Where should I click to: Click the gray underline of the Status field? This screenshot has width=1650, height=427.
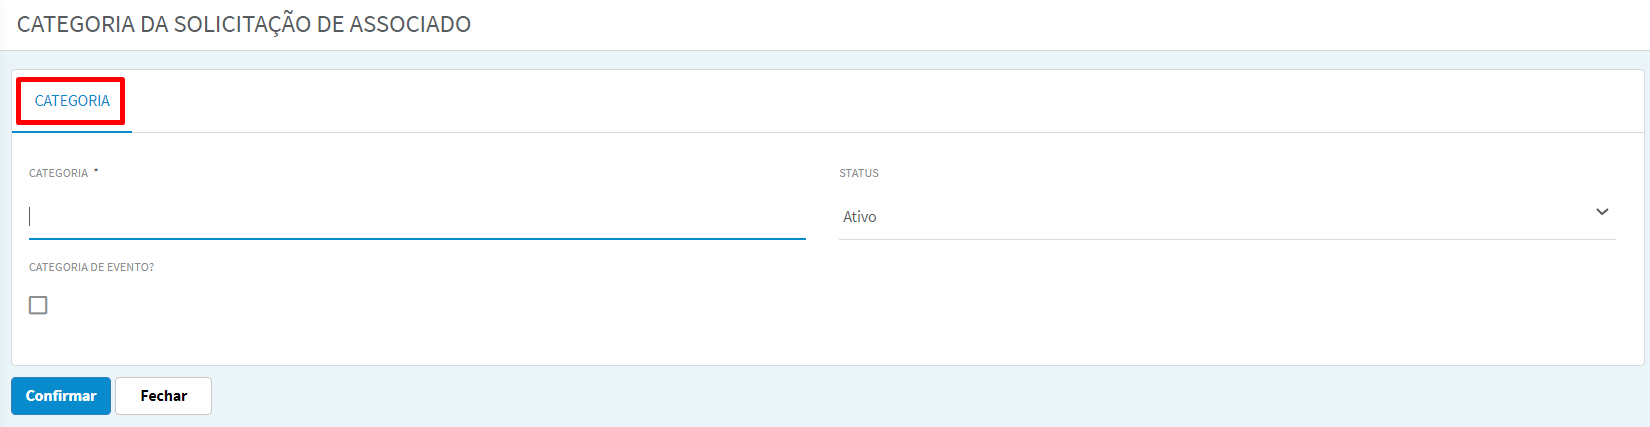tap(1227, 239)
